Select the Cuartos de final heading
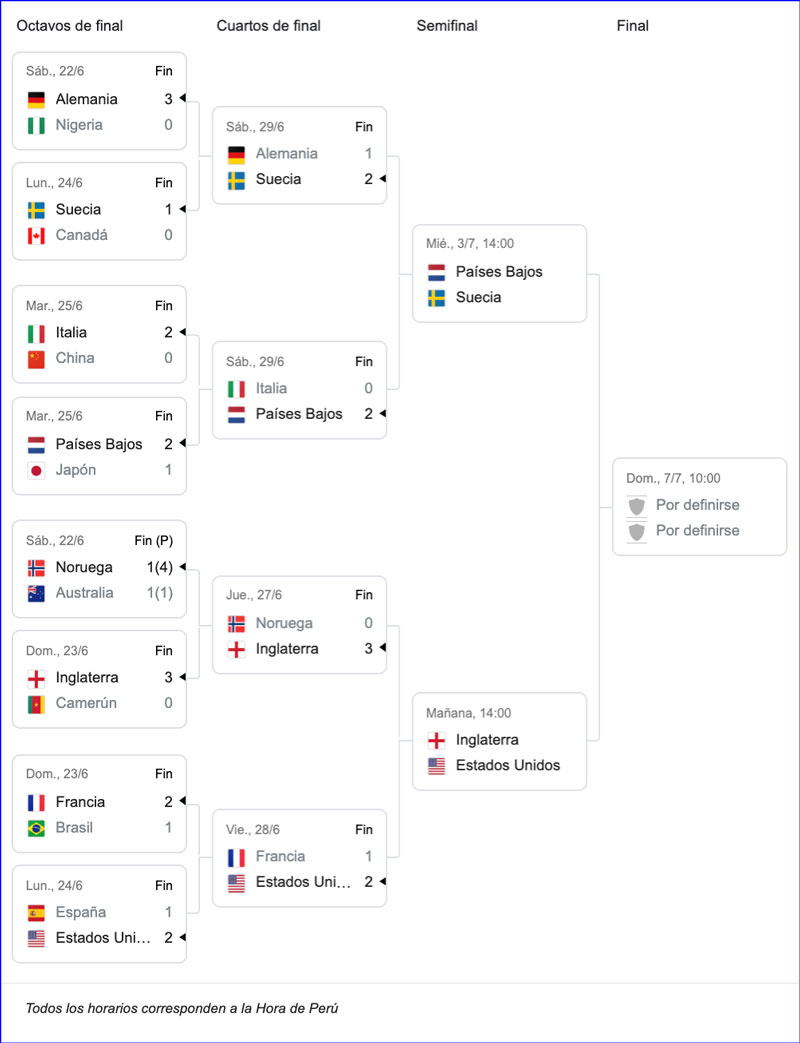The width and height of the screenshot is (800, 1043). pyautogui.click(x=269, y=26)
